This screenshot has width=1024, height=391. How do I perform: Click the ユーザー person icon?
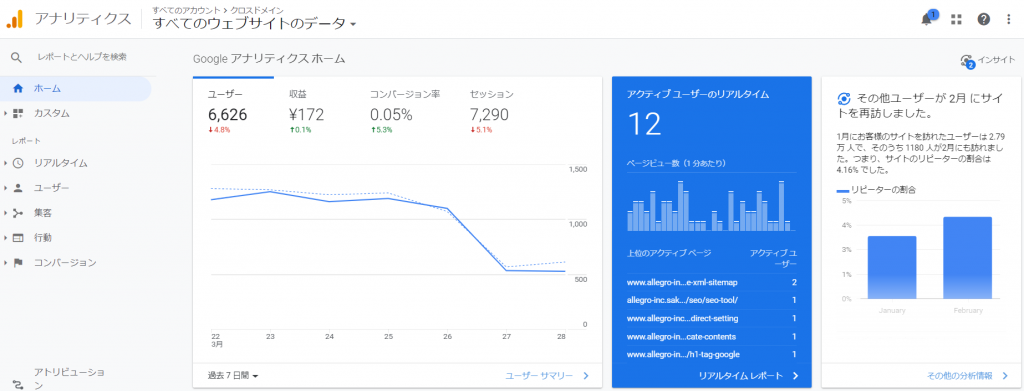[x=18, y=188]
